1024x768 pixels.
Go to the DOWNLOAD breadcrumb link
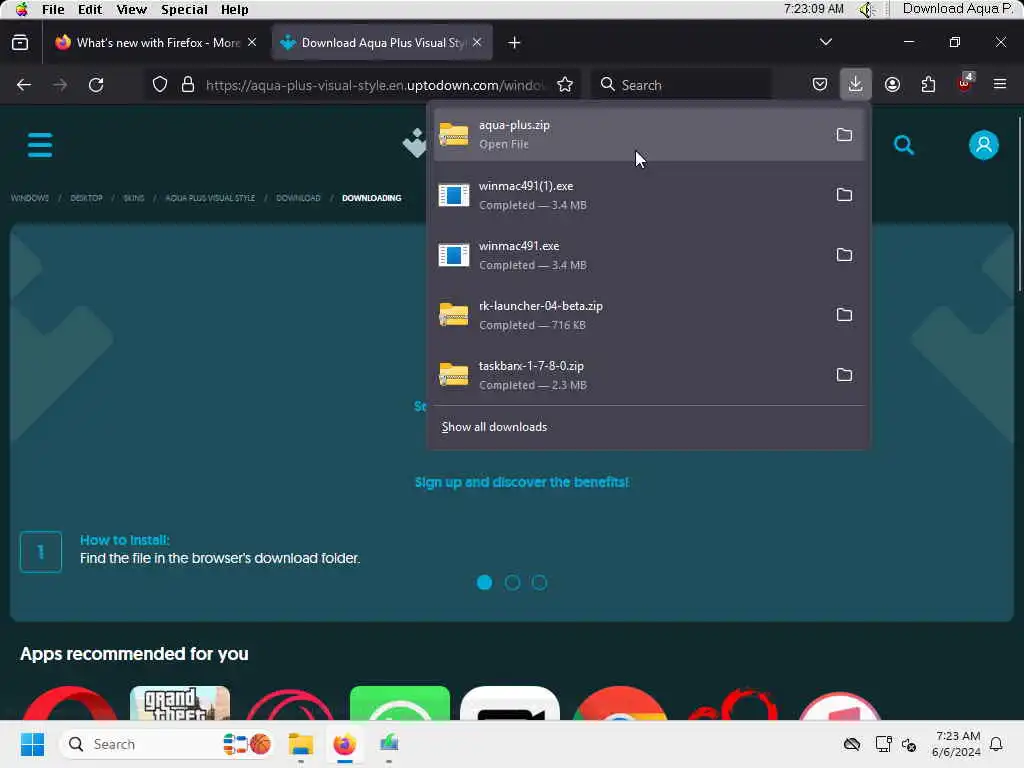(x=298, y=198)
